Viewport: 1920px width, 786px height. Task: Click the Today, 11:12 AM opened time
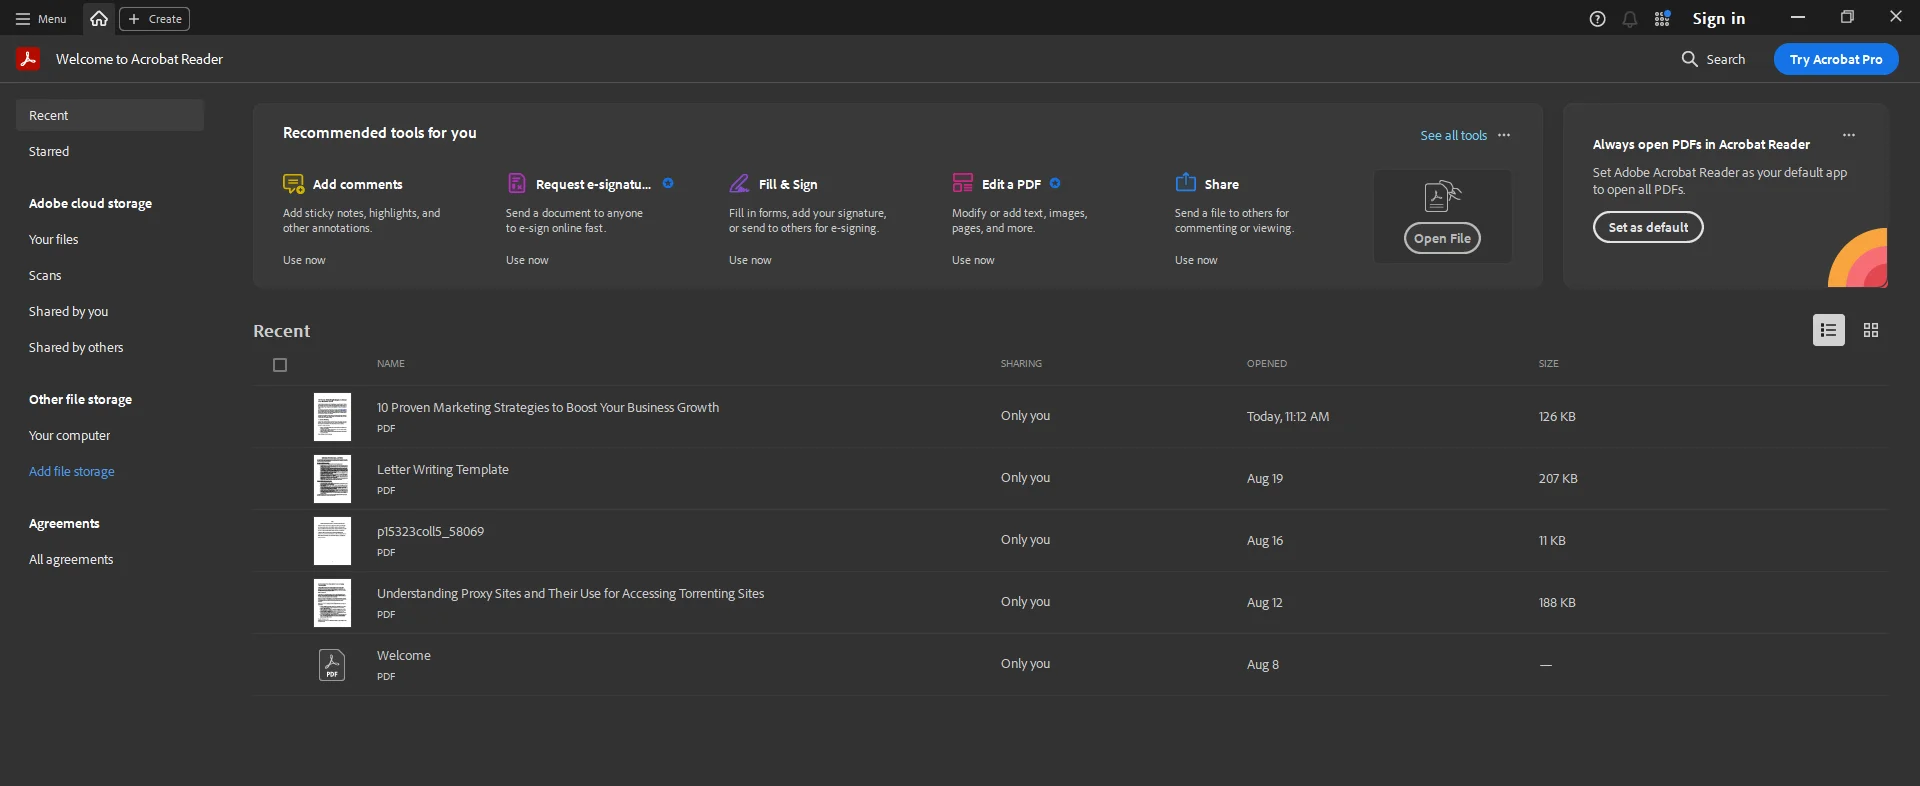pos(1288,416)
